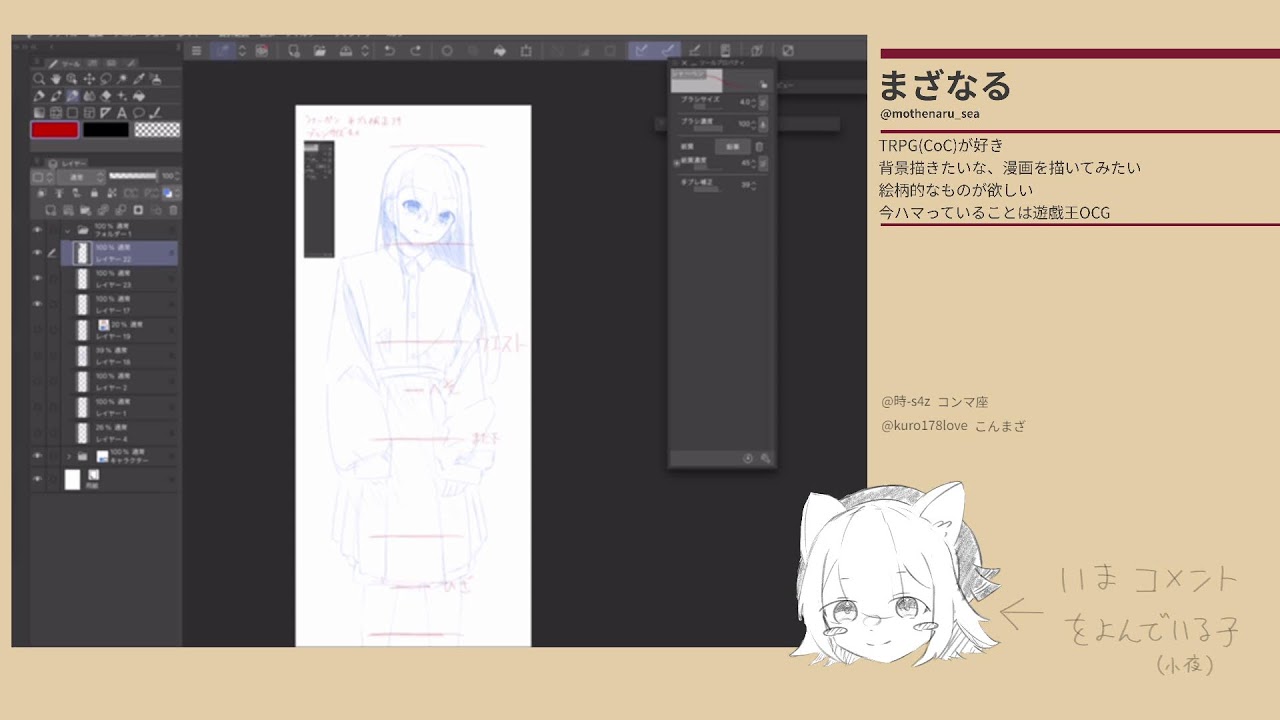This screenshot has width=1280, height=720.
Task: Select the transparent checkered color swatch
Action: point(157,129)
